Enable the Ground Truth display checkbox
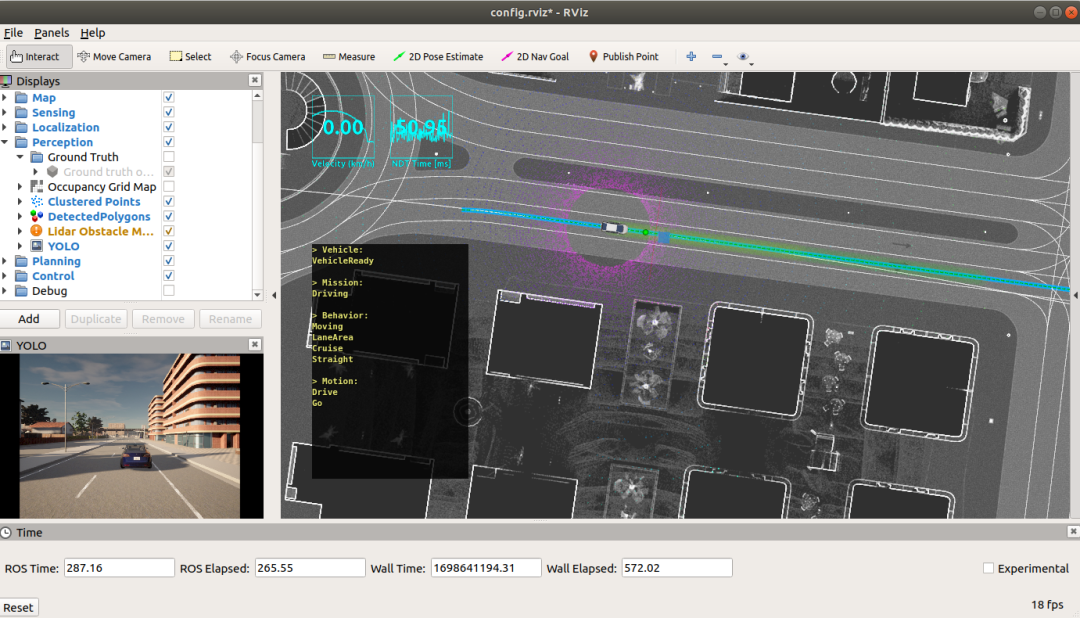 coord(169,157)
